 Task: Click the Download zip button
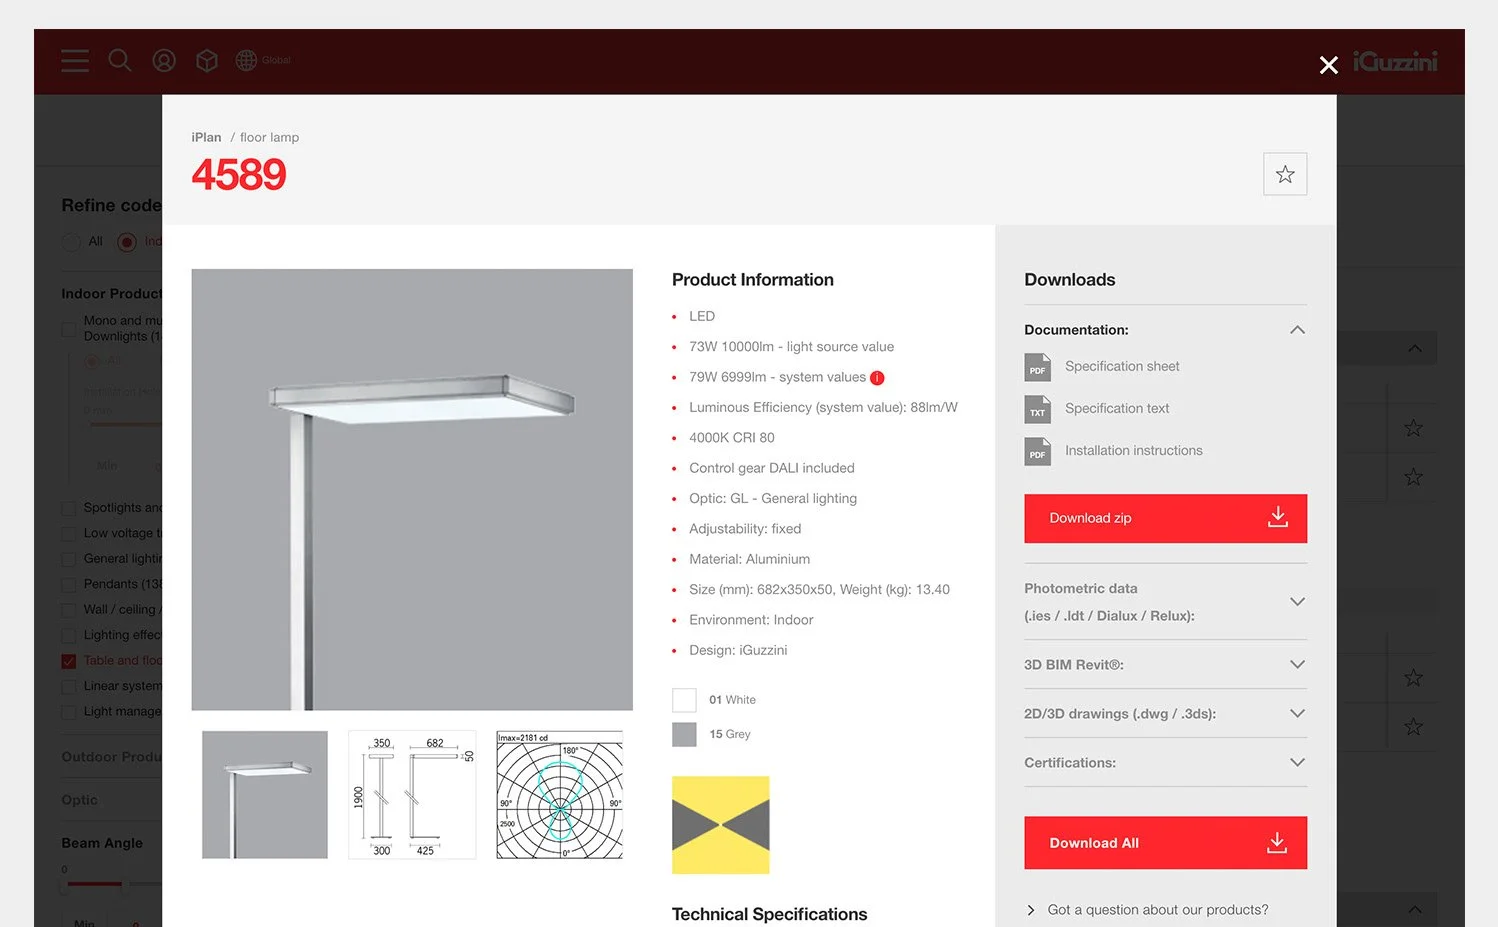pyautogui.click(x=1165, y=518)
